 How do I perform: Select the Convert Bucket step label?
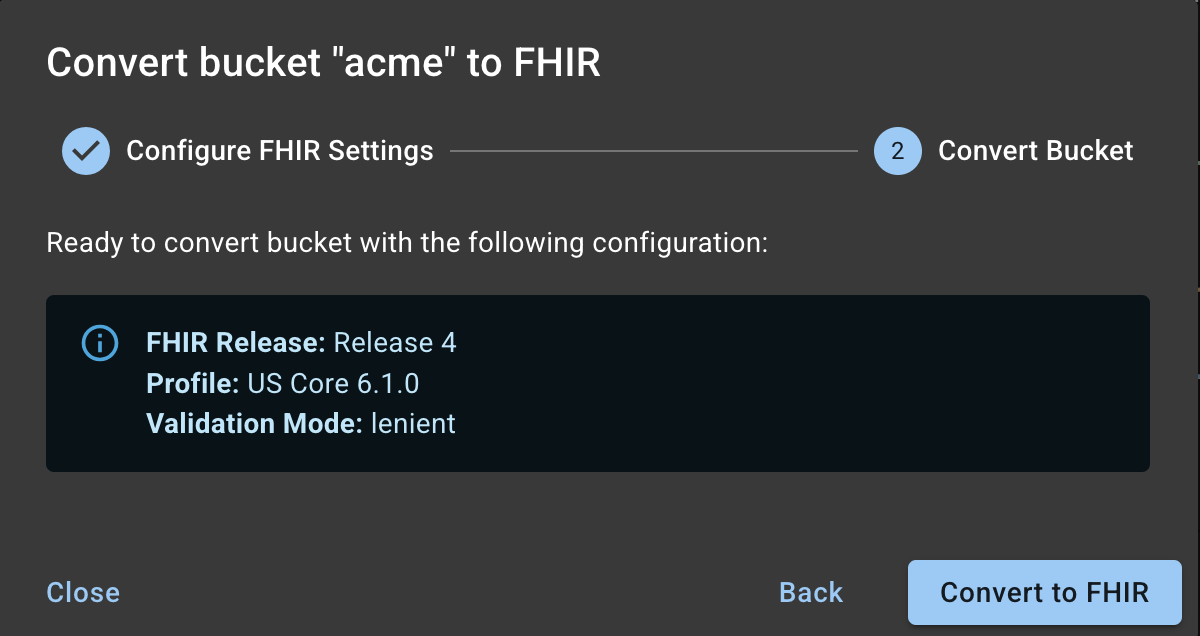[x=1036, y=150]
